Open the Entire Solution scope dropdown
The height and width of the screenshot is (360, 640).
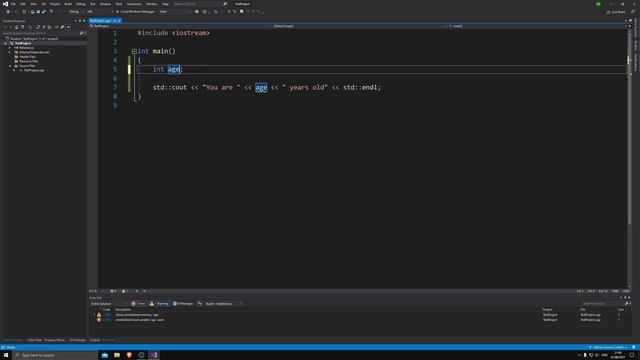[109, 304]
